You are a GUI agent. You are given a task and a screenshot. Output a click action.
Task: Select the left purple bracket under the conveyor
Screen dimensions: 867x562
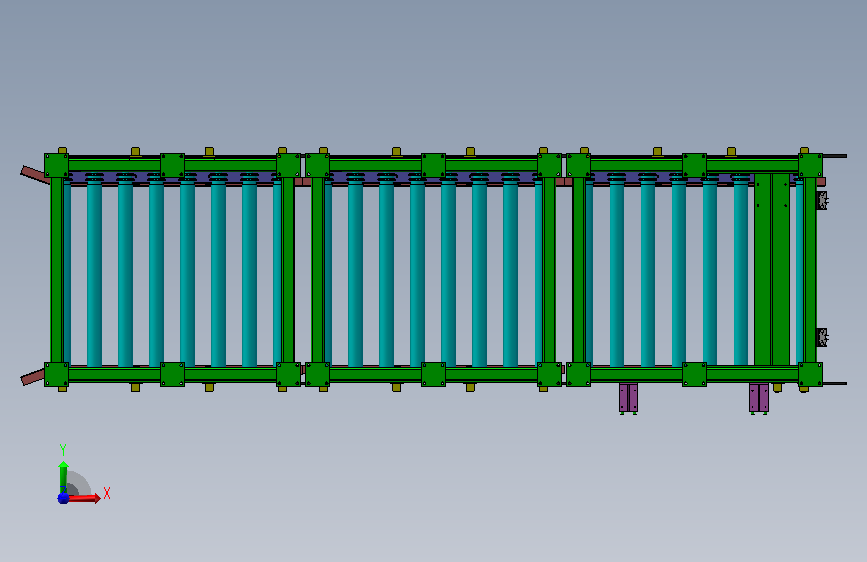628,398
